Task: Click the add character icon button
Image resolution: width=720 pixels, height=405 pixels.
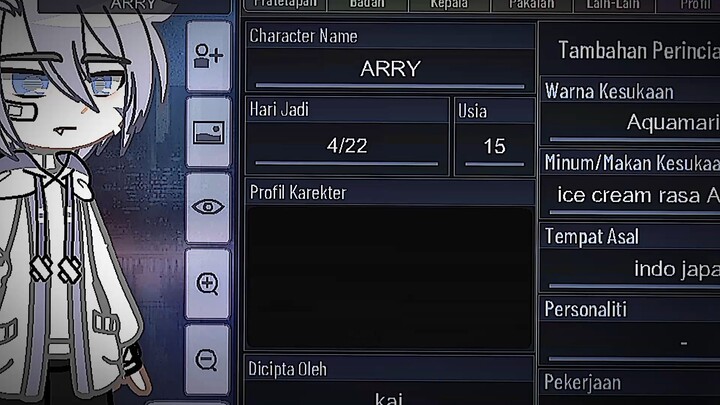Action: (x=208, y=56)
